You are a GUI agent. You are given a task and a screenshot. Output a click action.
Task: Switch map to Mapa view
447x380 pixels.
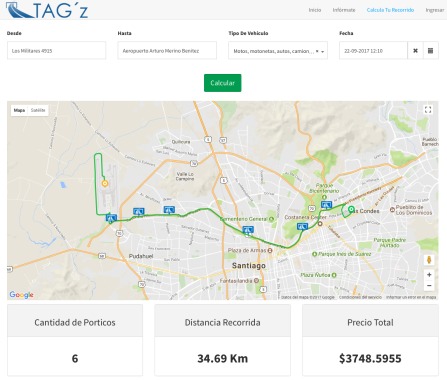click(19, 110)
